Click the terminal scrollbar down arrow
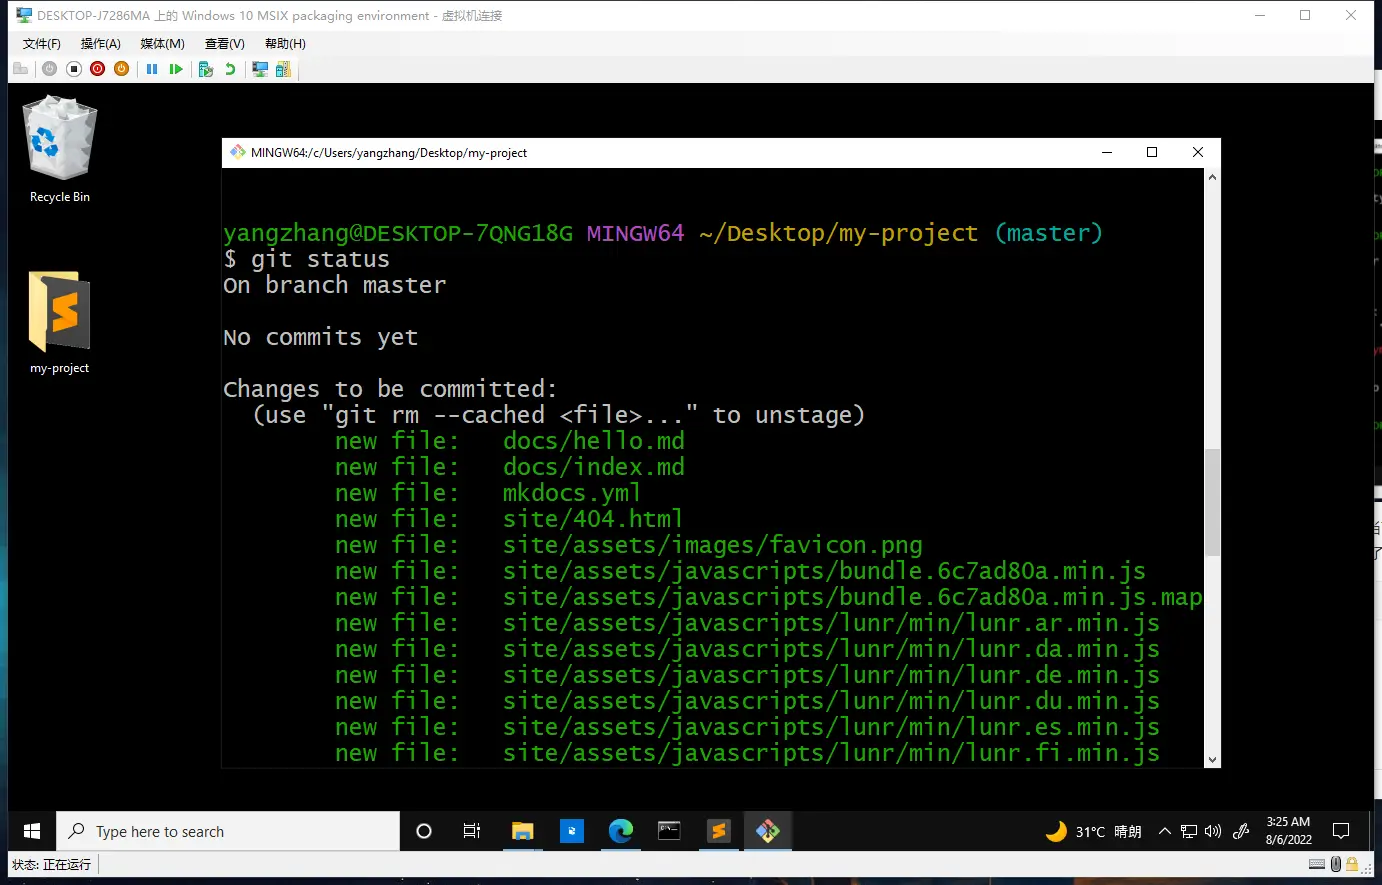 pos(1212,759)
